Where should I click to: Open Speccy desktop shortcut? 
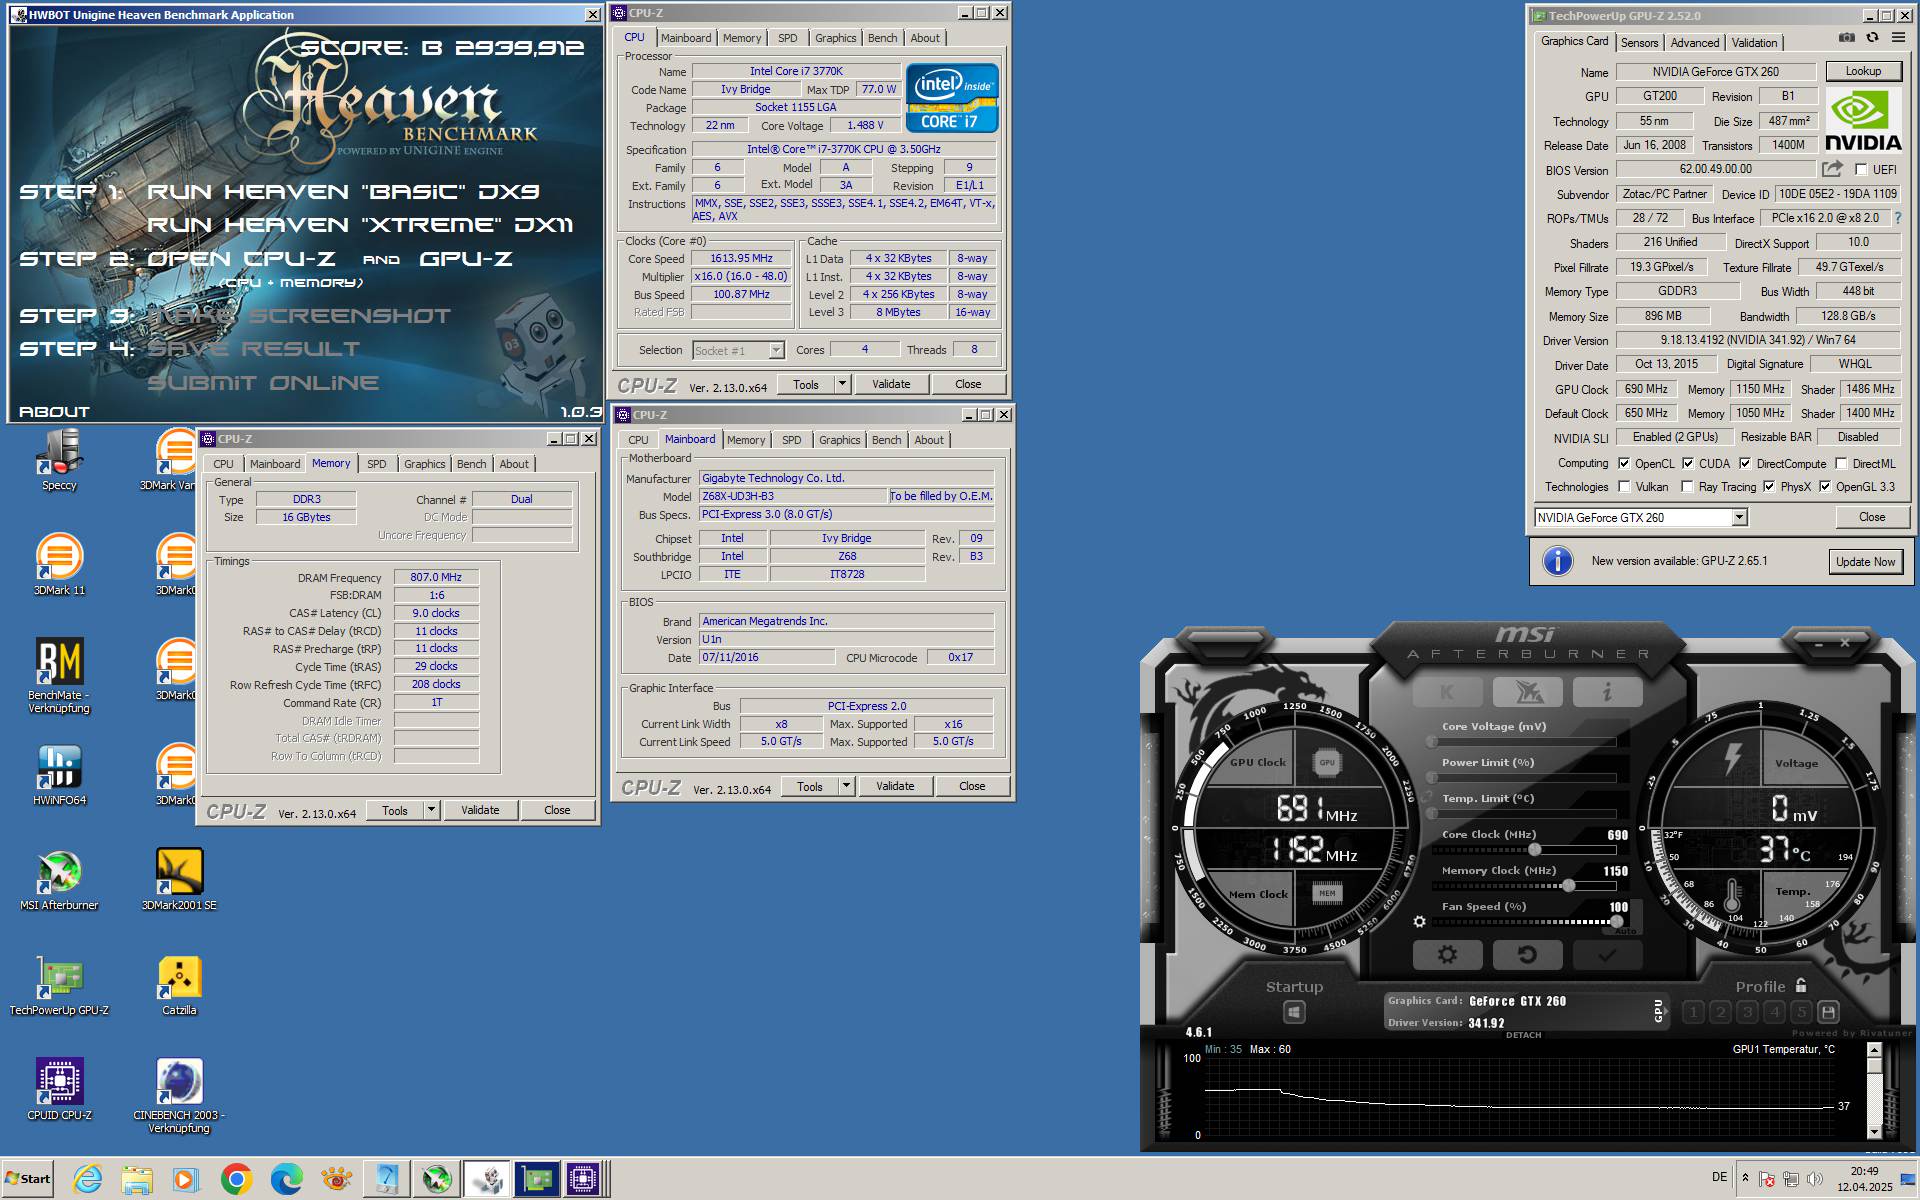click(x=59, y=461)
